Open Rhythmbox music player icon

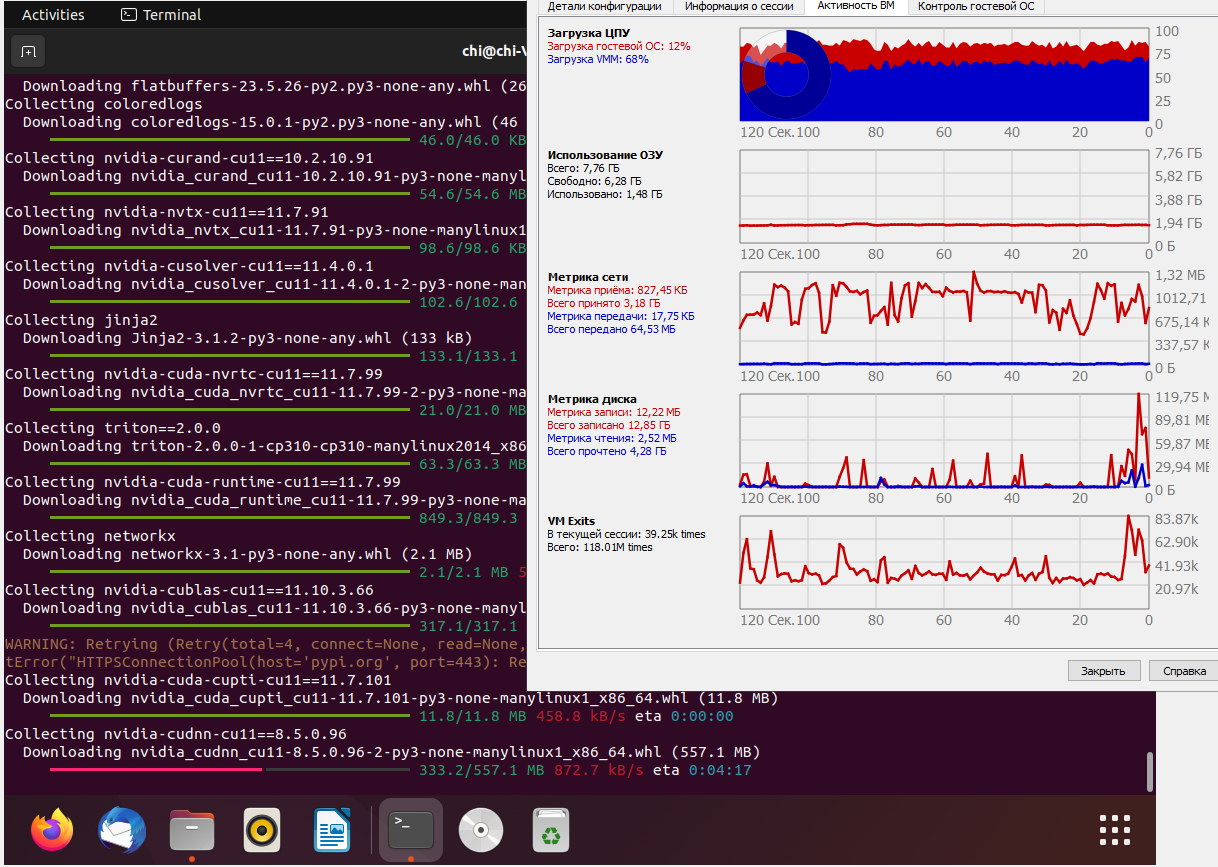262,830
